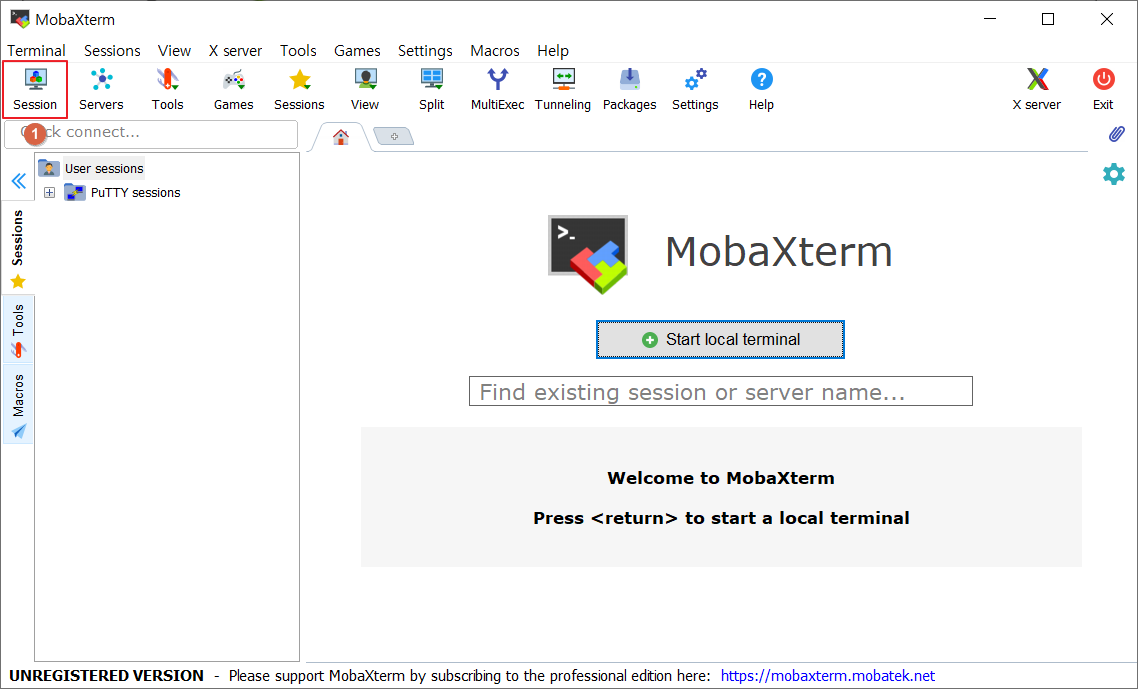Open the Tunneling toolbar icon
Image resolution: width=1138 pixels, height=689 pixels.
[x=563, y=89]
